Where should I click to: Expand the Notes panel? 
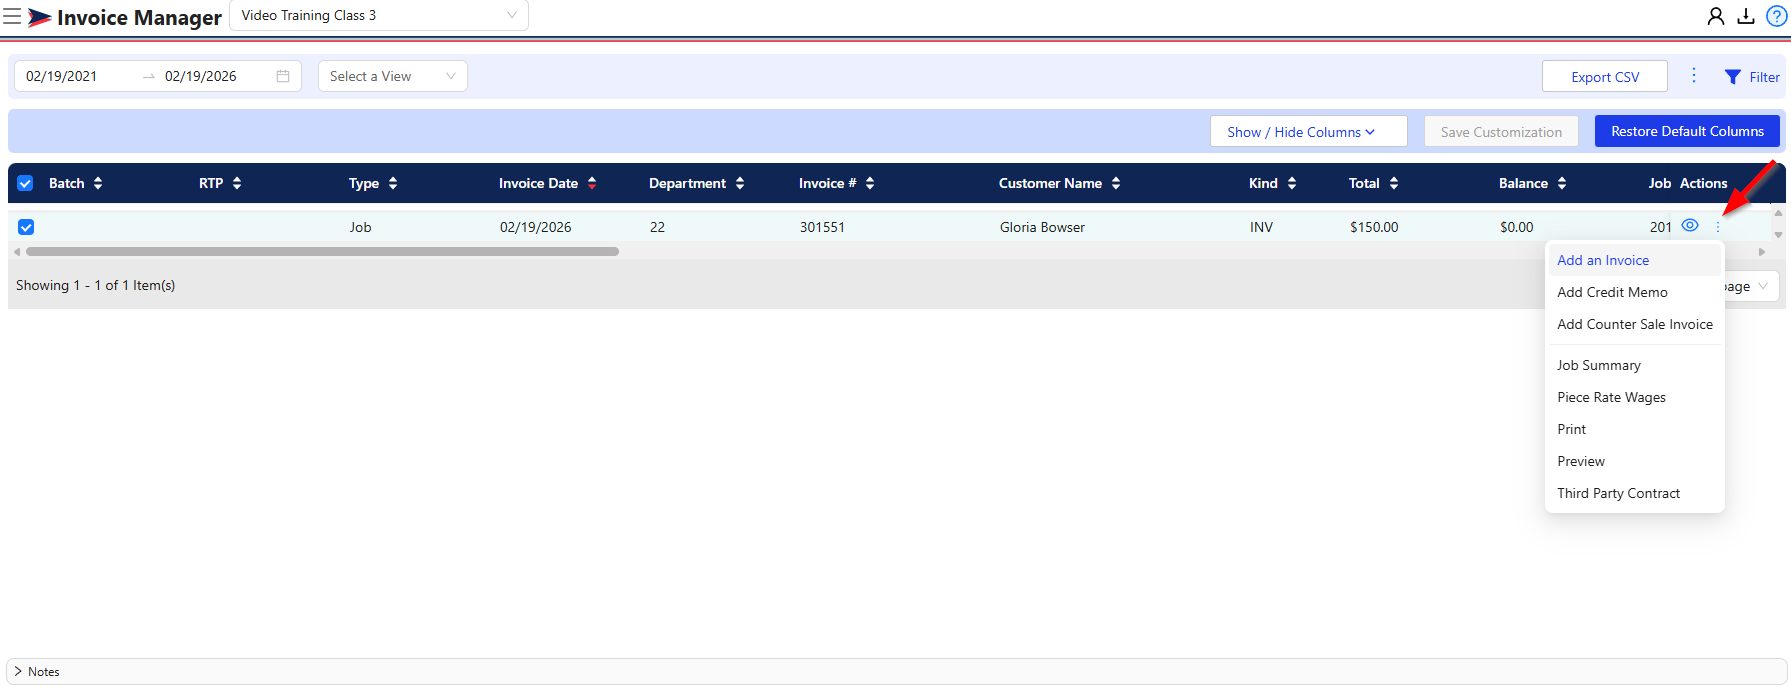click(x=18, y=671)
